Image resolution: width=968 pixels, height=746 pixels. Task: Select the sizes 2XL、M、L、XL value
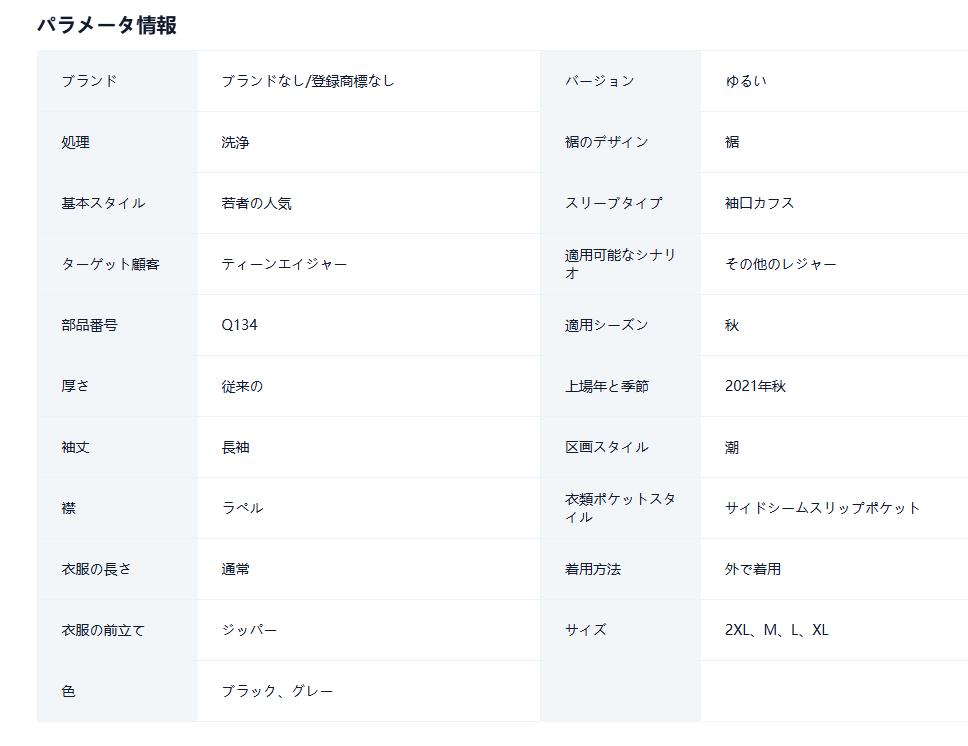point(777,630)
